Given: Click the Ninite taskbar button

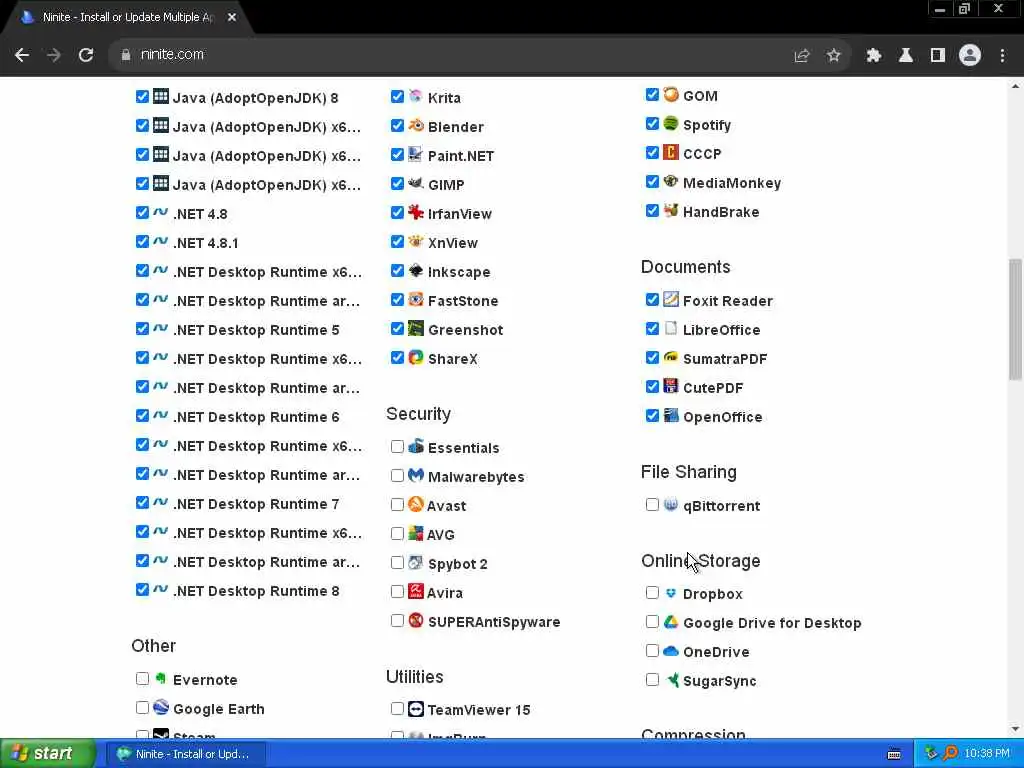Looking at the screenshot, I should (185, 754).
